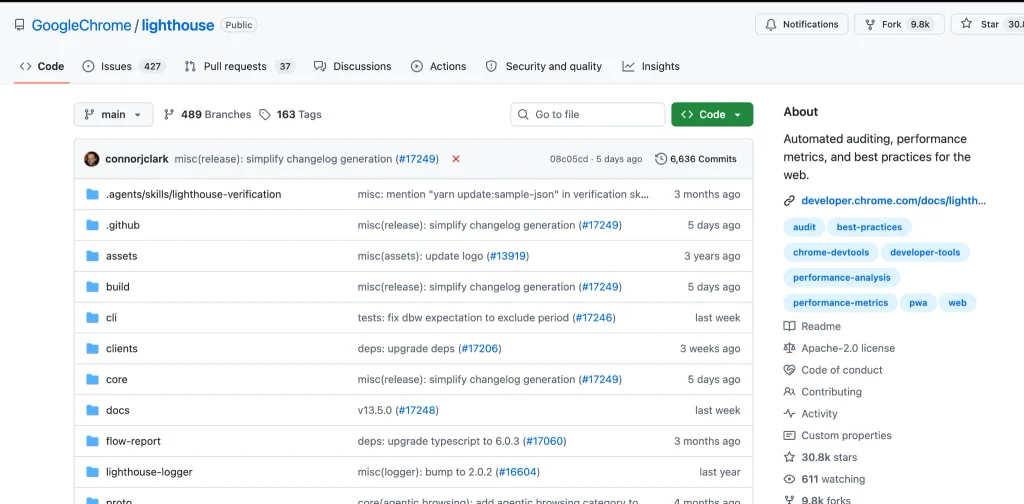Go to the Discussions tab
This screenshot has width=1024, height=504.
pos(353,67)
